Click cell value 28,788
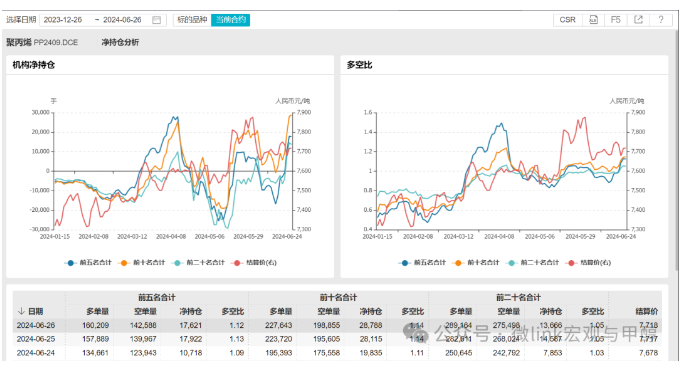The height and width of the screenshot is (365, 683). [x=371, y=325]
